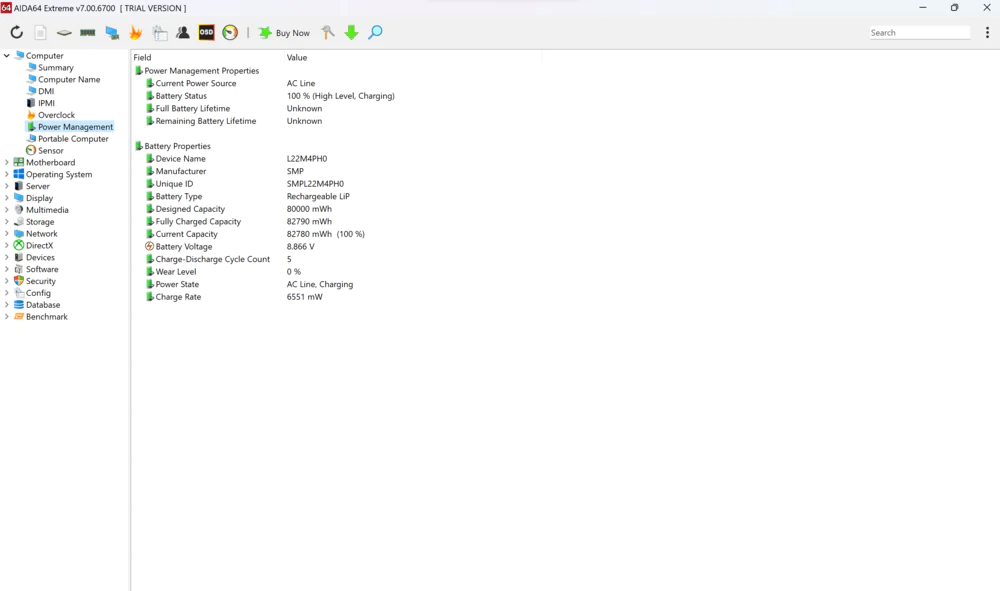Select the Power State row
Image resolution: width=1000 pixels, height=591 pixels.
(x=337, y=284)
